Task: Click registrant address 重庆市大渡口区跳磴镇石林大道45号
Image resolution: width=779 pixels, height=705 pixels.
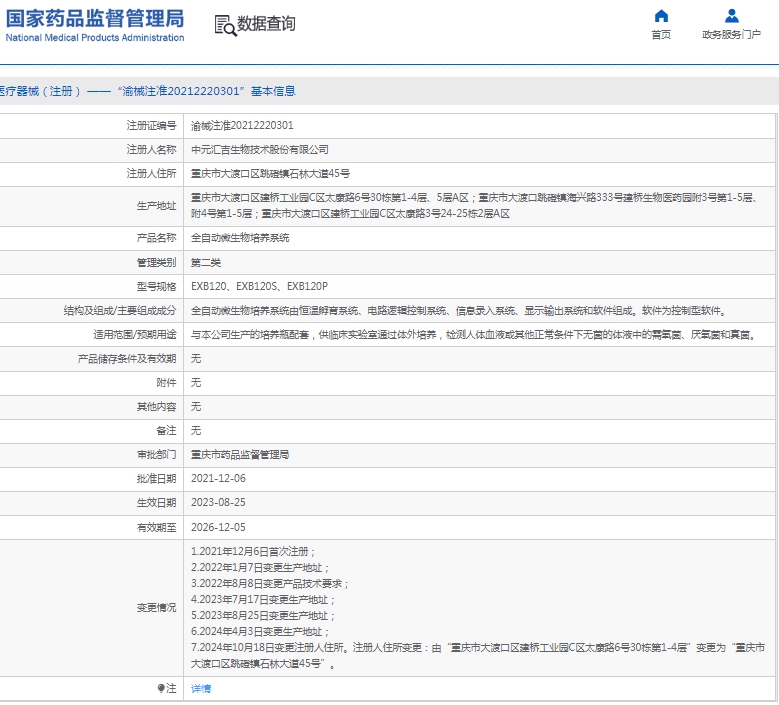Action: (x=270, y=173)
